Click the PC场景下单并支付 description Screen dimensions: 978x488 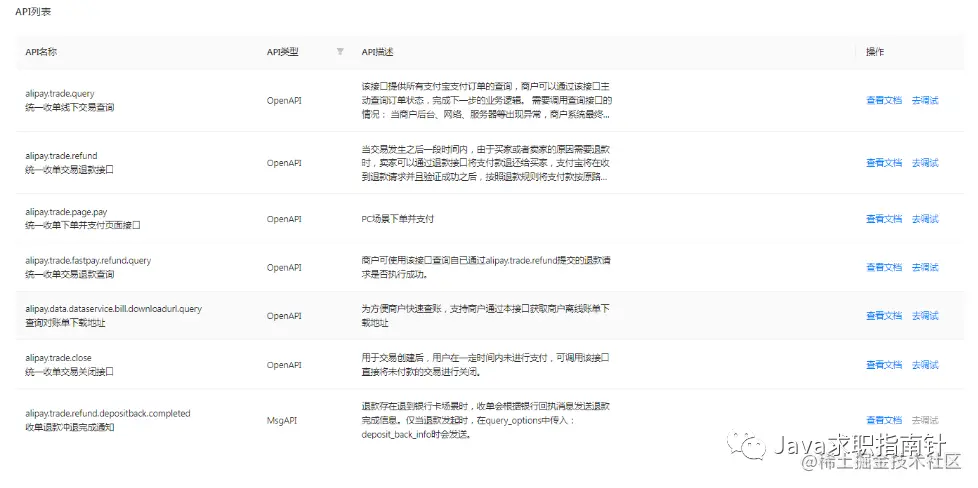coord(397,219)
